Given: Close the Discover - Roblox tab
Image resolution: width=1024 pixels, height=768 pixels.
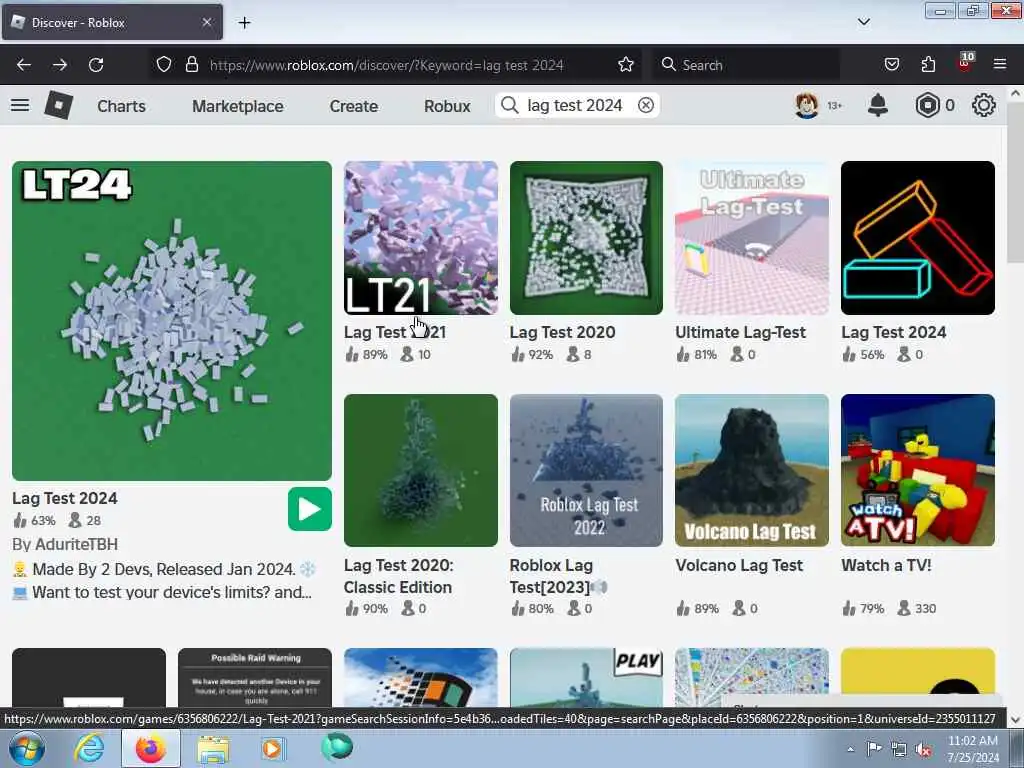Looking at the screenshot, I should (x=206, y=22).
